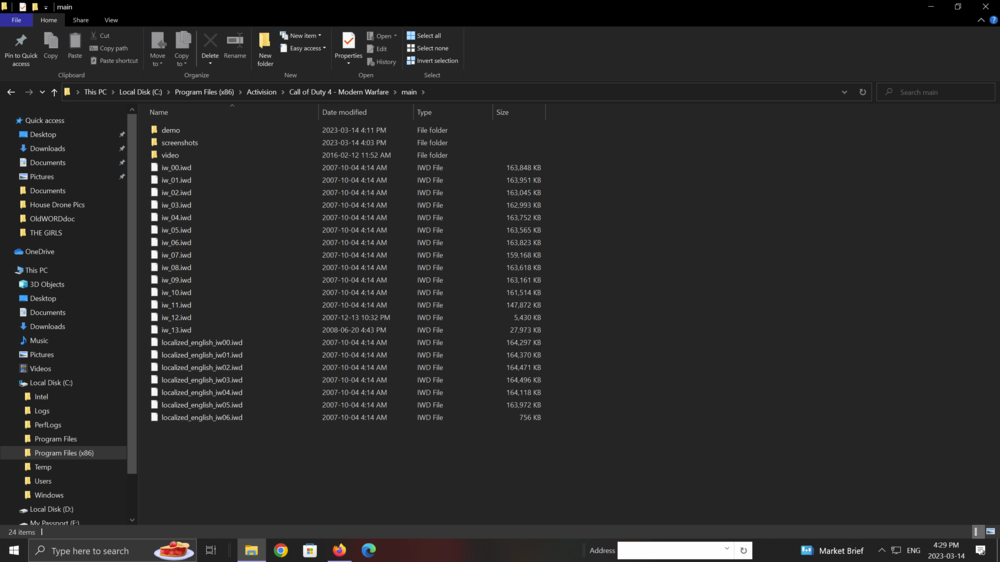Refresh the current folder view

863,92
